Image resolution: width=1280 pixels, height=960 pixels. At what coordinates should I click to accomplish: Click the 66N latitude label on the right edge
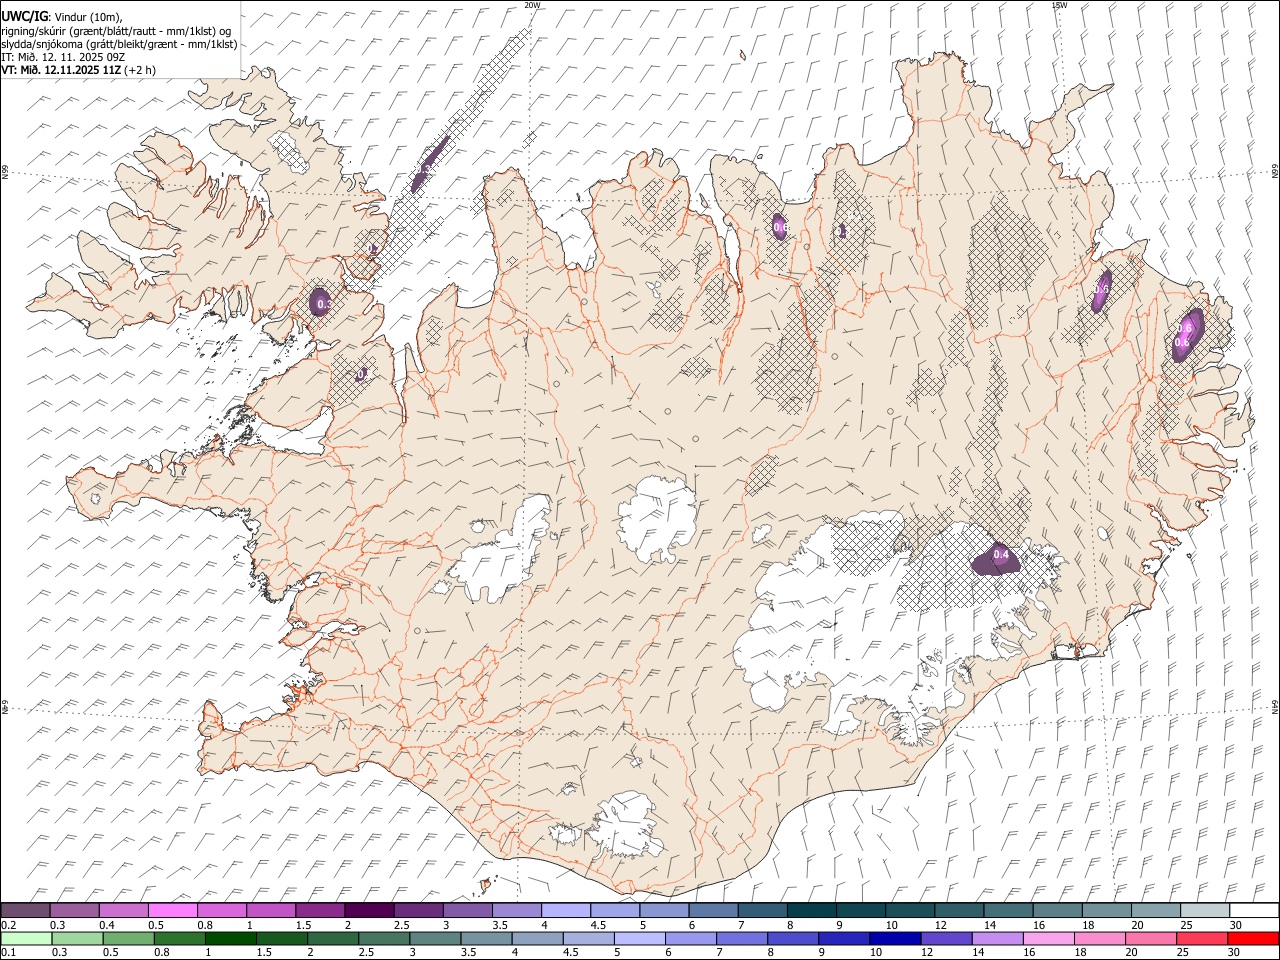1275,171
